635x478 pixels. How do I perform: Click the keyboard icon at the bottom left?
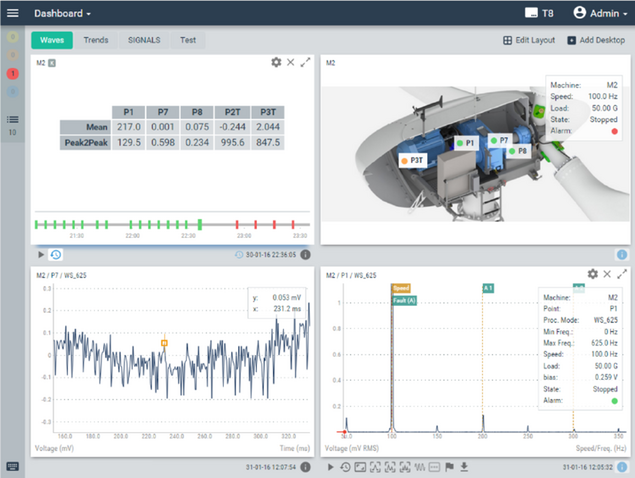click(12, 467)
